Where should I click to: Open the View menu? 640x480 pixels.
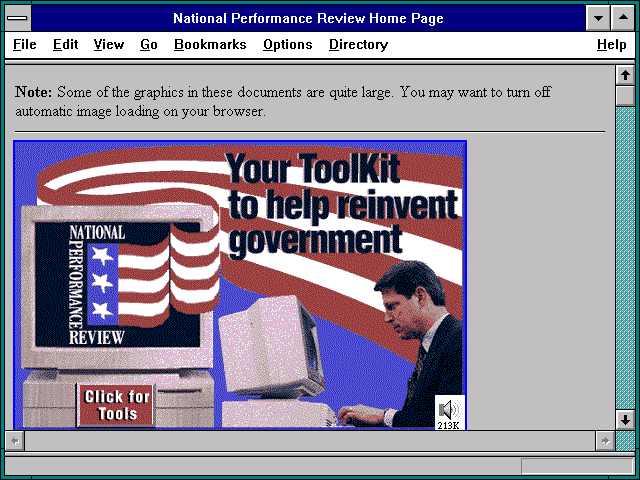(x=109, y=44)
